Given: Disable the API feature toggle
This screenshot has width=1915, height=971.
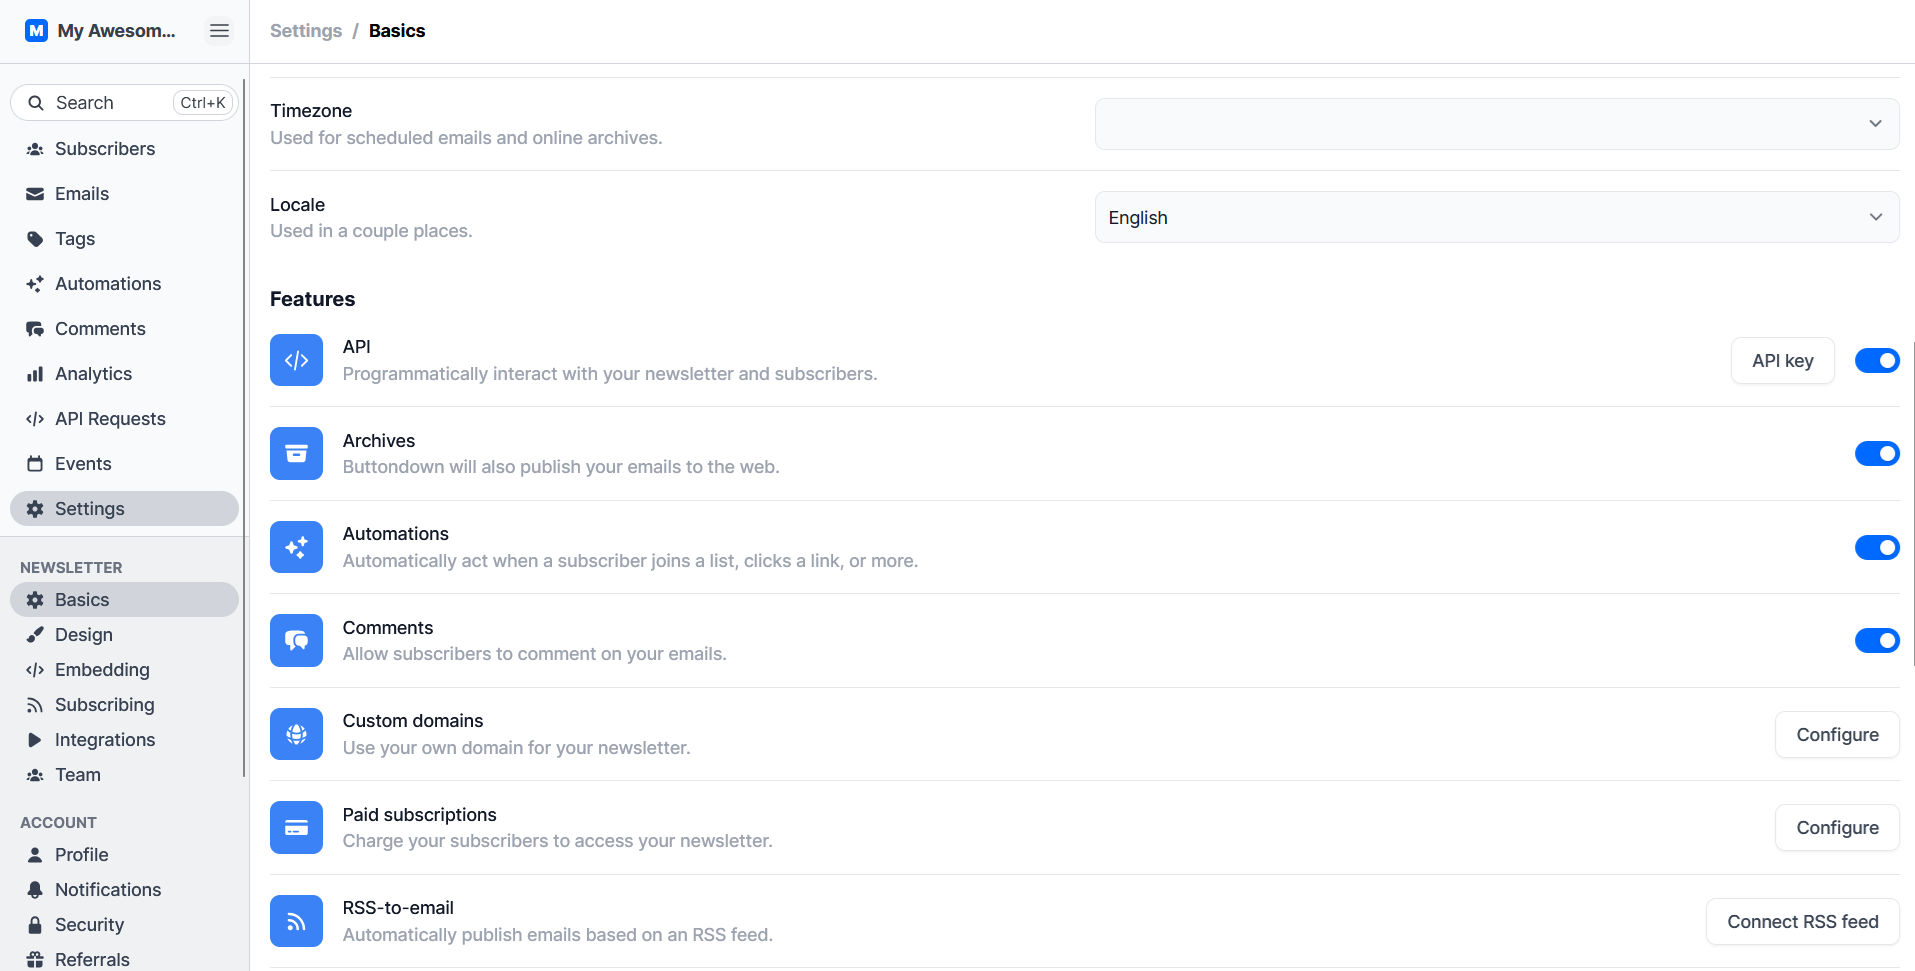Looking at the screenshot, I should pyautogui.click(x=1876, y=361).
